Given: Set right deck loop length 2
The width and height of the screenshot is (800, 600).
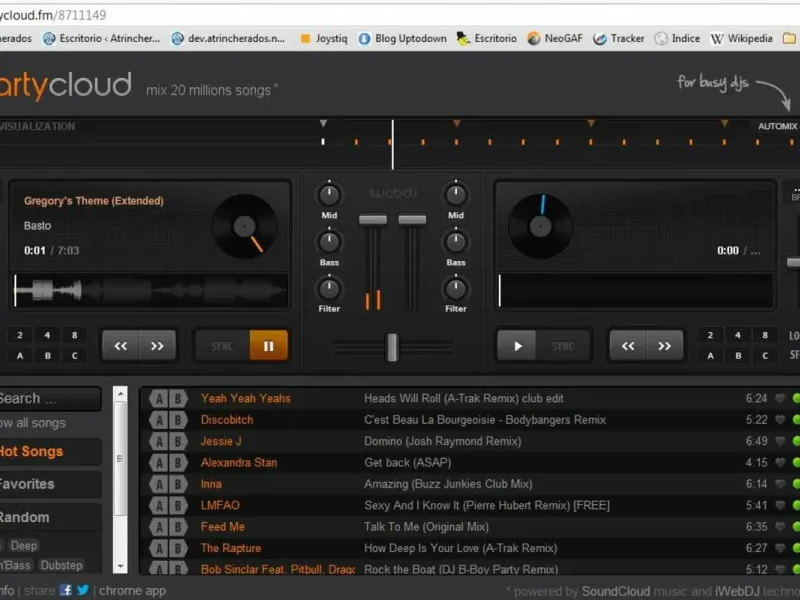Looking at the screenshot, I should coord(710,335).
